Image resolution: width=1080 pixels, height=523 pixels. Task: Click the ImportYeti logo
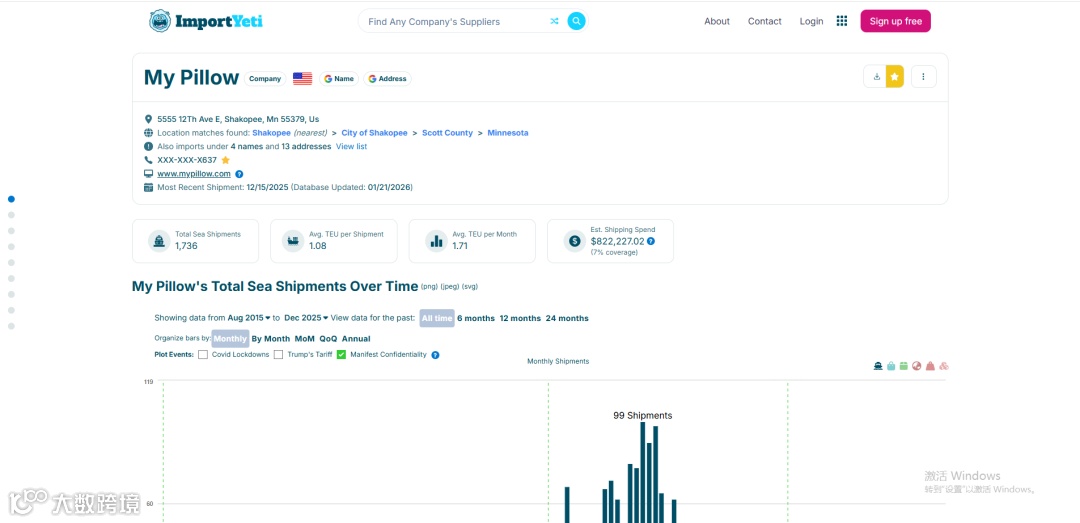(206, 21)
